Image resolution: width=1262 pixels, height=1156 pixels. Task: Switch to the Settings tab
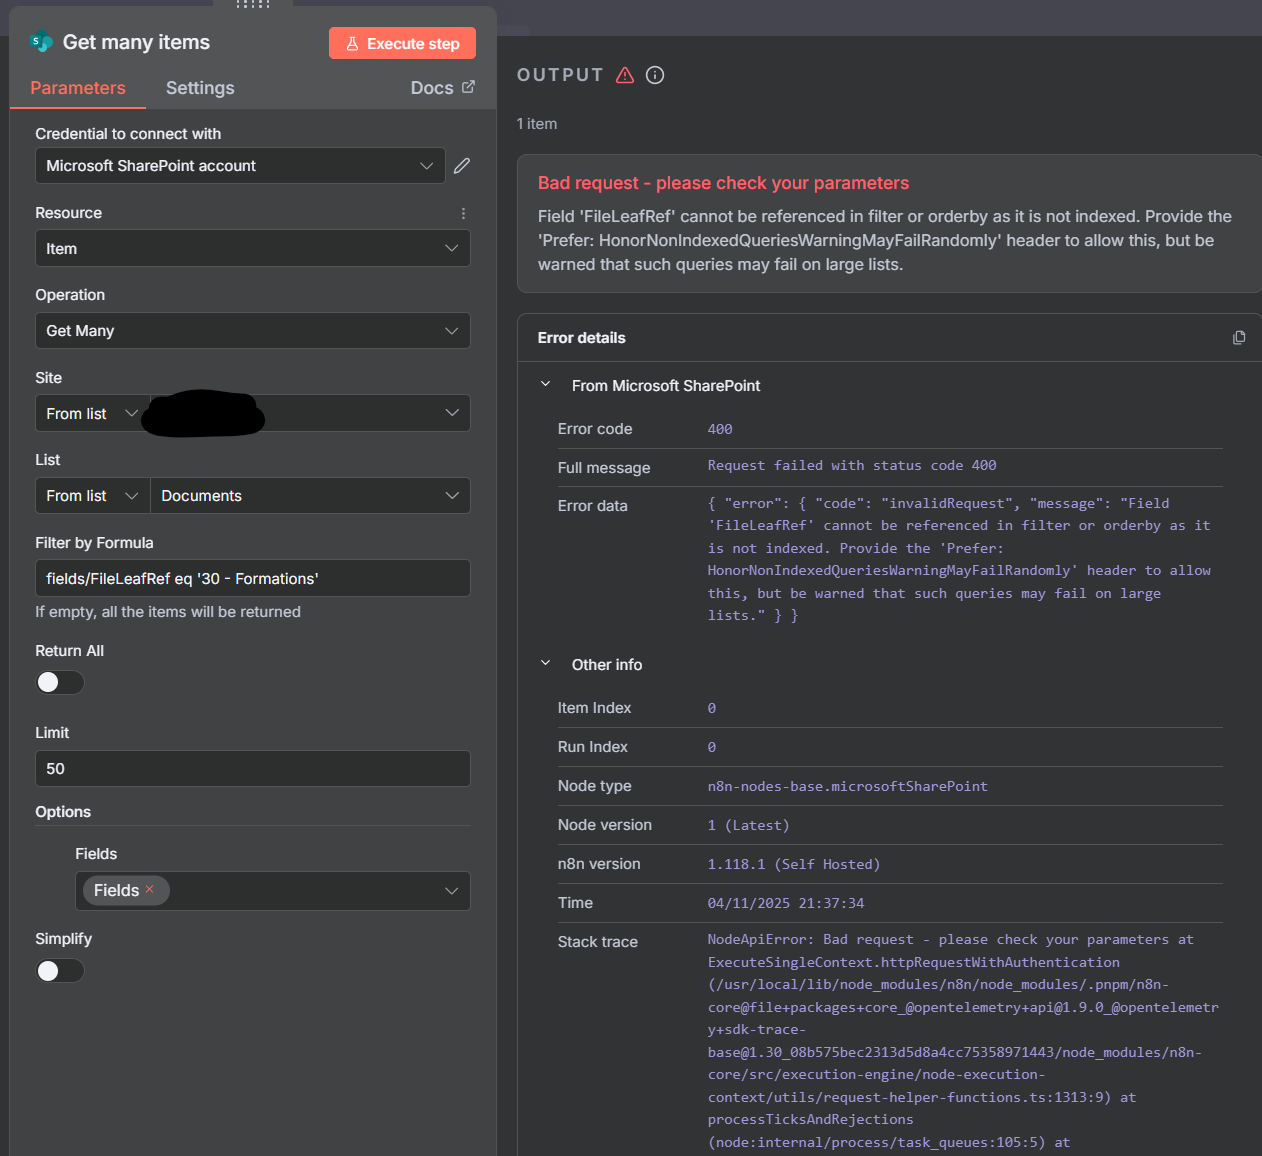[200, 88]
